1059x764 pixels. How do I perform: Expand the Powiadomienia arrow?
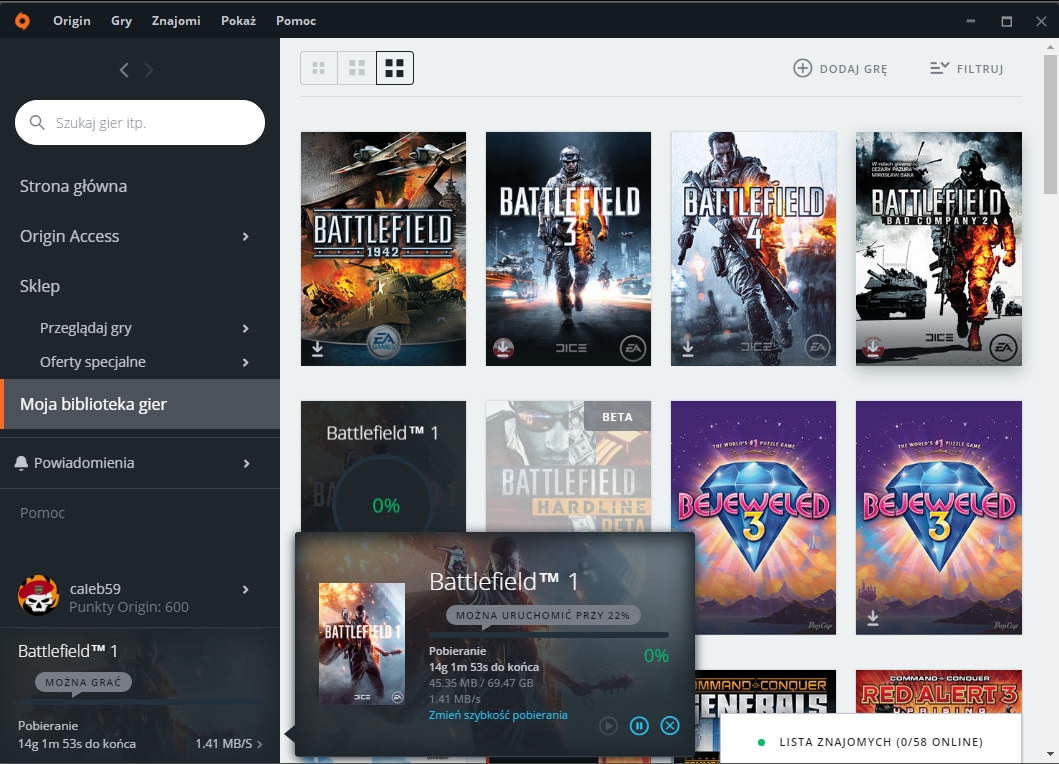247,463
